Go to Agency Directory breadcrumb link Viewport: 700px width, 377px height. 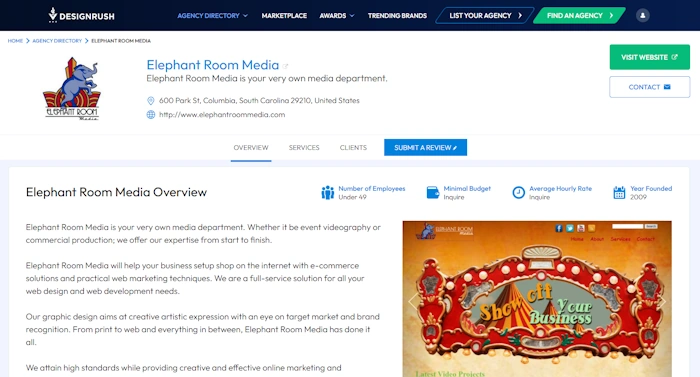[x=57, y=41]
